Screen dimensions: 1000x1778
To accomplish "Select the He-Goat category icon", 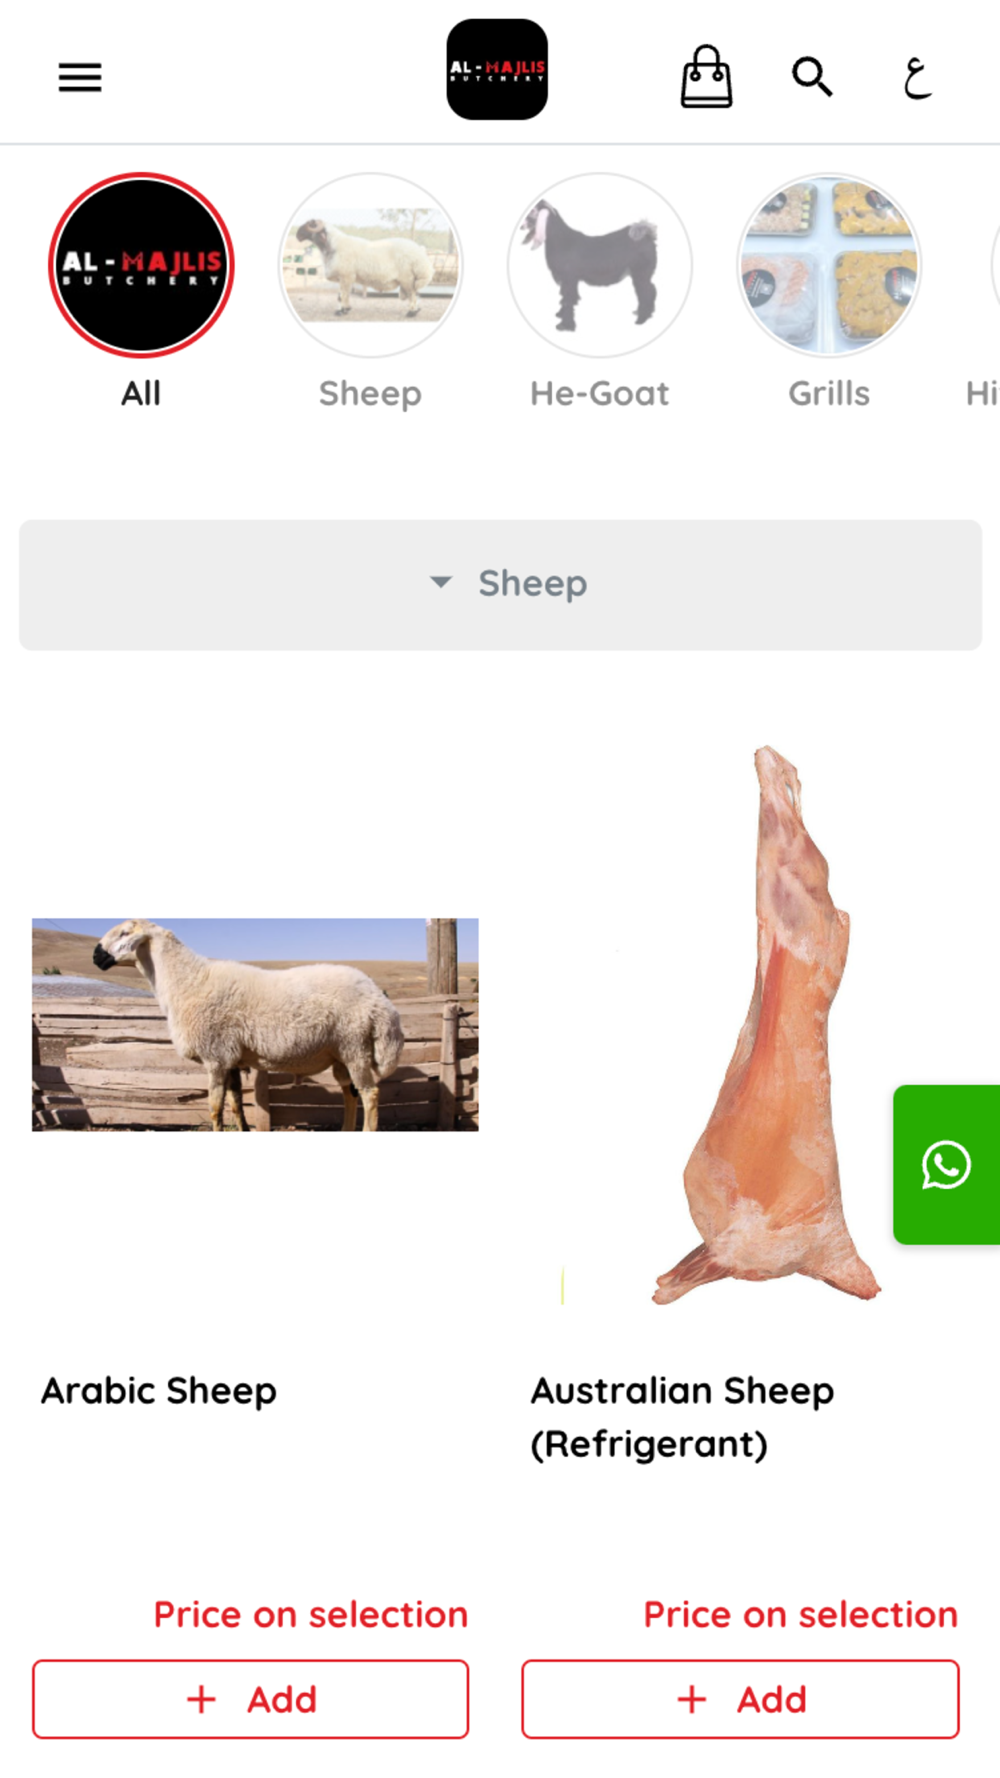I will pyautogui.click(x=600, y=265).
